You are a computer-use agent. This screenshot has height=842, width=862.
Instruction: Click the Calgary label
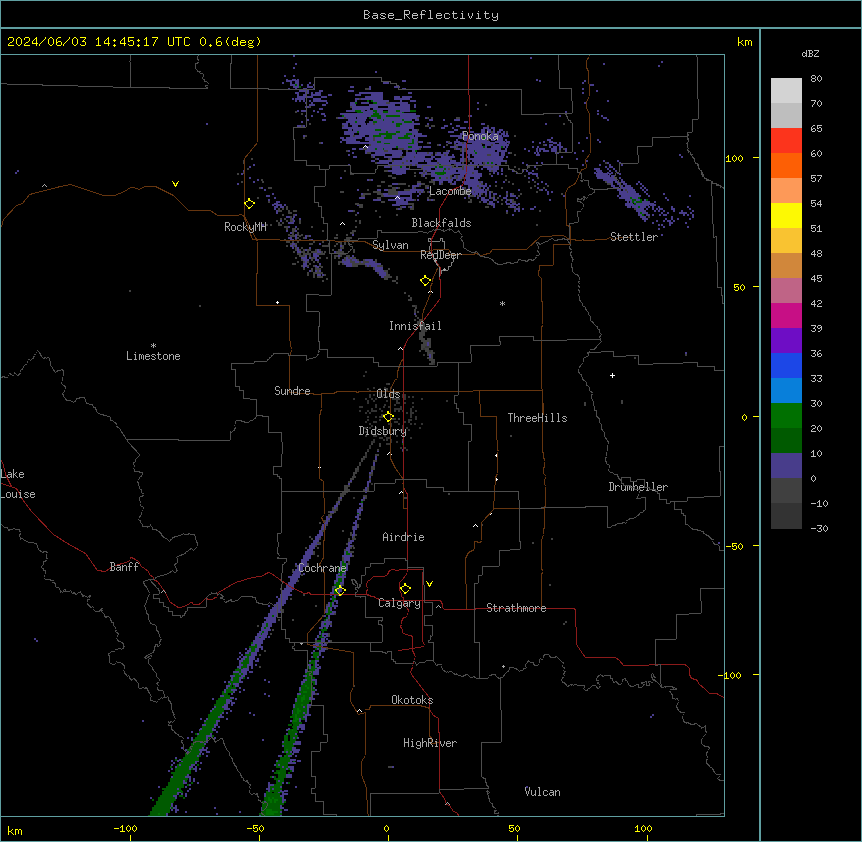coord(400,603)
